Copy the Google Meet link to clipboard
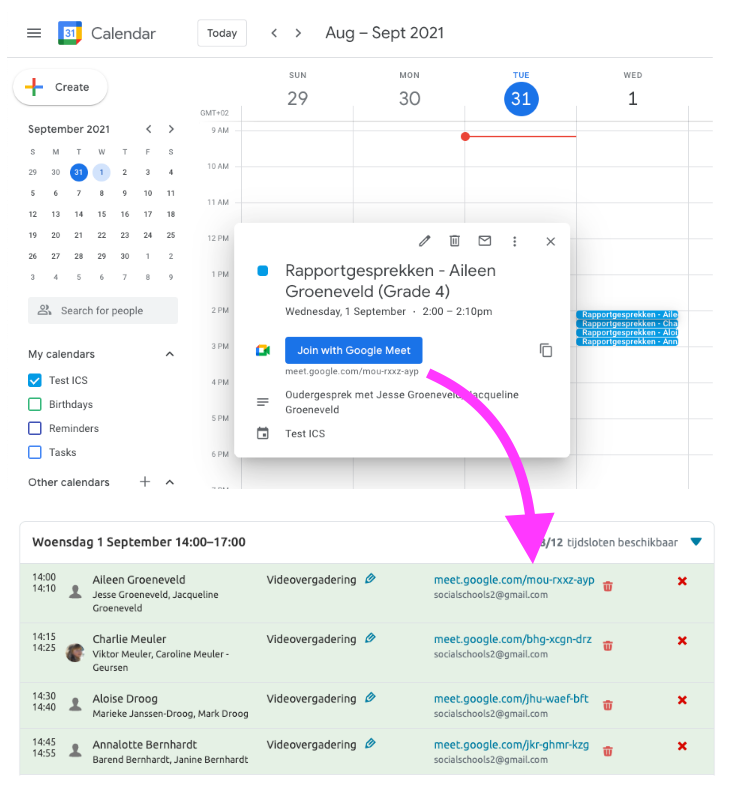Screen dimensions: 732x794 click(x=546, y=350)
